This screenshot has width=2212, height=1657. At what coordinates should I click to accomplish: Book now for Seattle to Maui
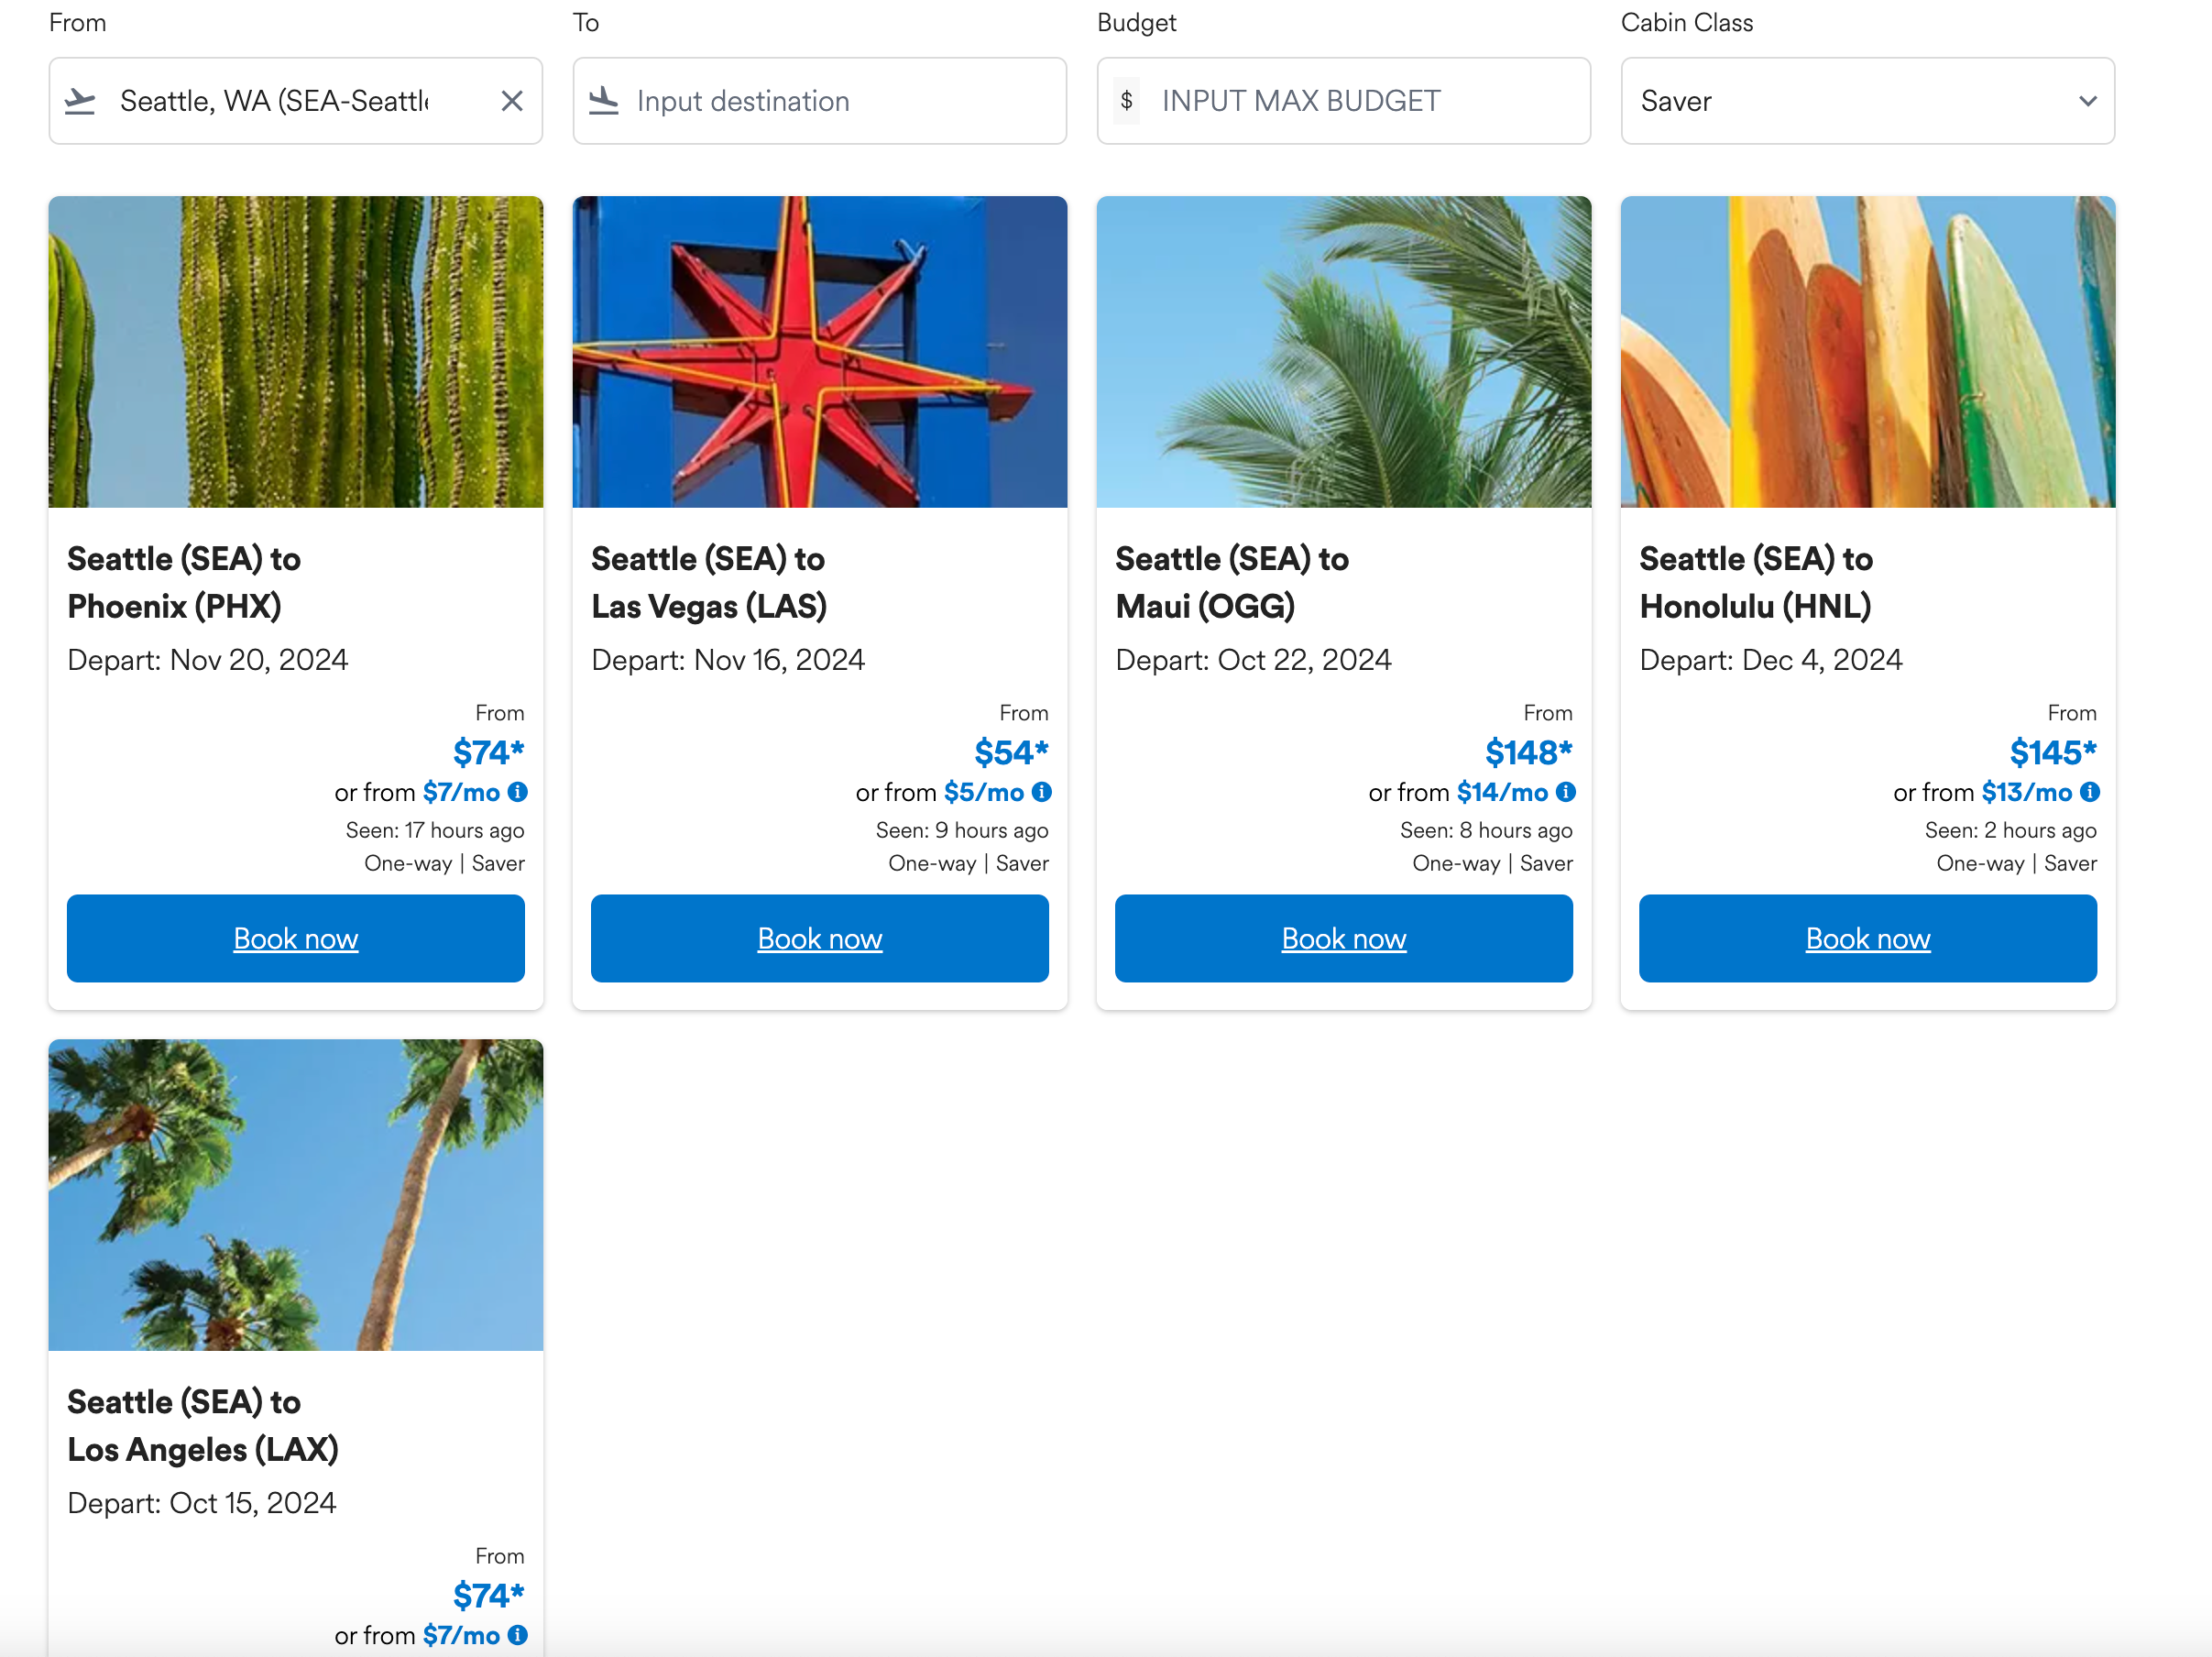coord(1343,938)
